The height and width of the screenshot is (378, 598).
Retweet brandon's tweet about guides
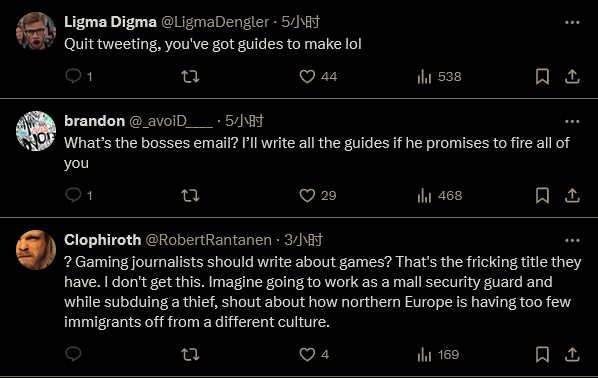pos(190,195)
